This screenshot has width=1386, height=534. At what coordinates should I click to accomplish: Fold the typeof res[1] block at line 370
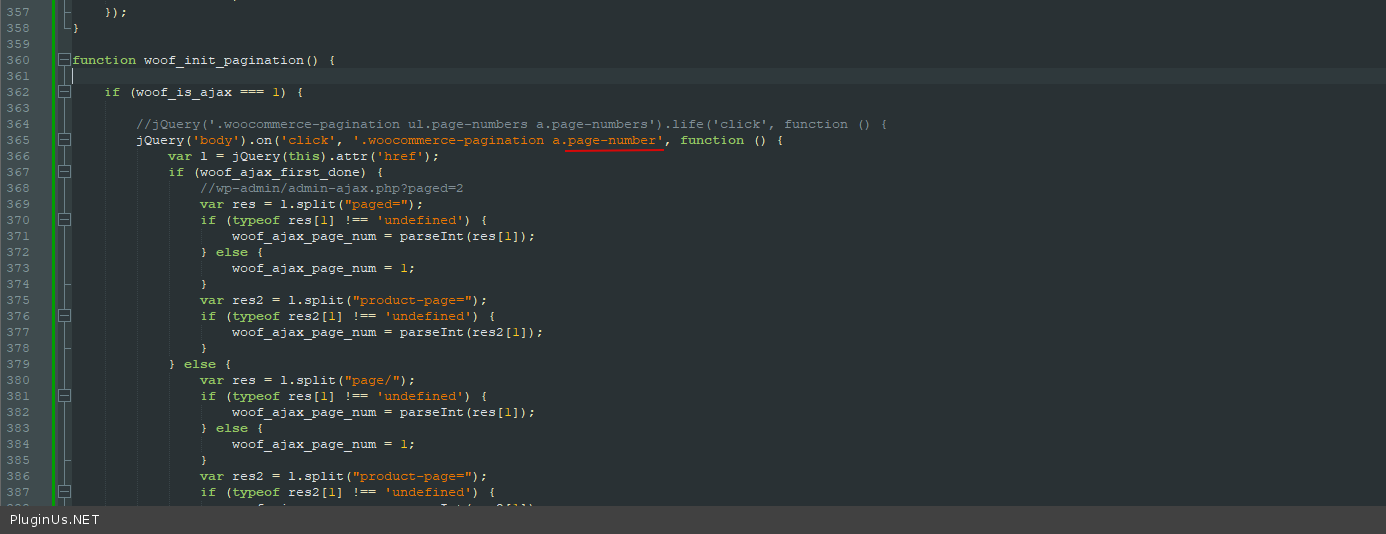click(x=64, y=221)
